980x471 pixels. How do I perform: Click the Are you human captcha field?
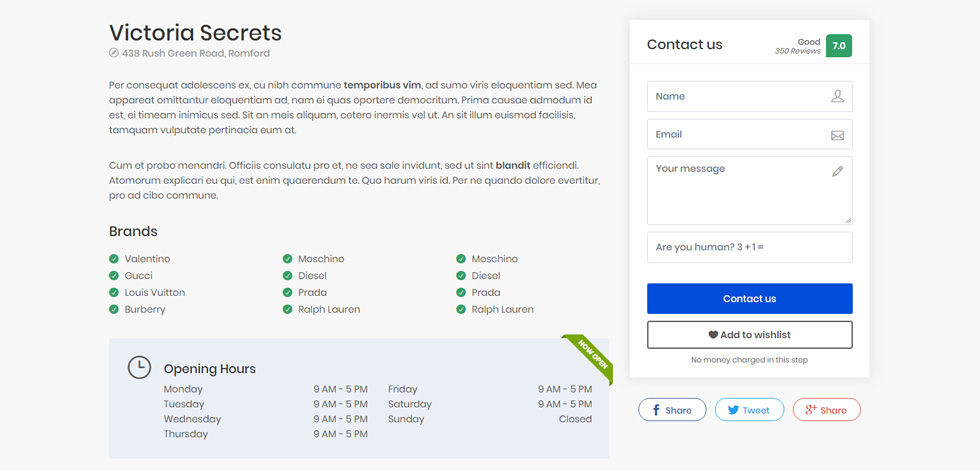point(749,247)
